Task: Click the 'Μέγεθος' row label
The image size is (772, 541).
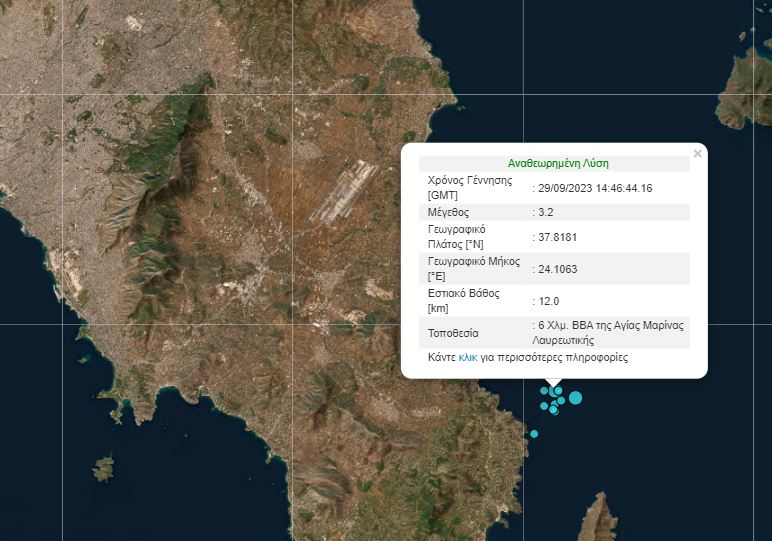Action: pyautogui.click(x=448, y=213)
